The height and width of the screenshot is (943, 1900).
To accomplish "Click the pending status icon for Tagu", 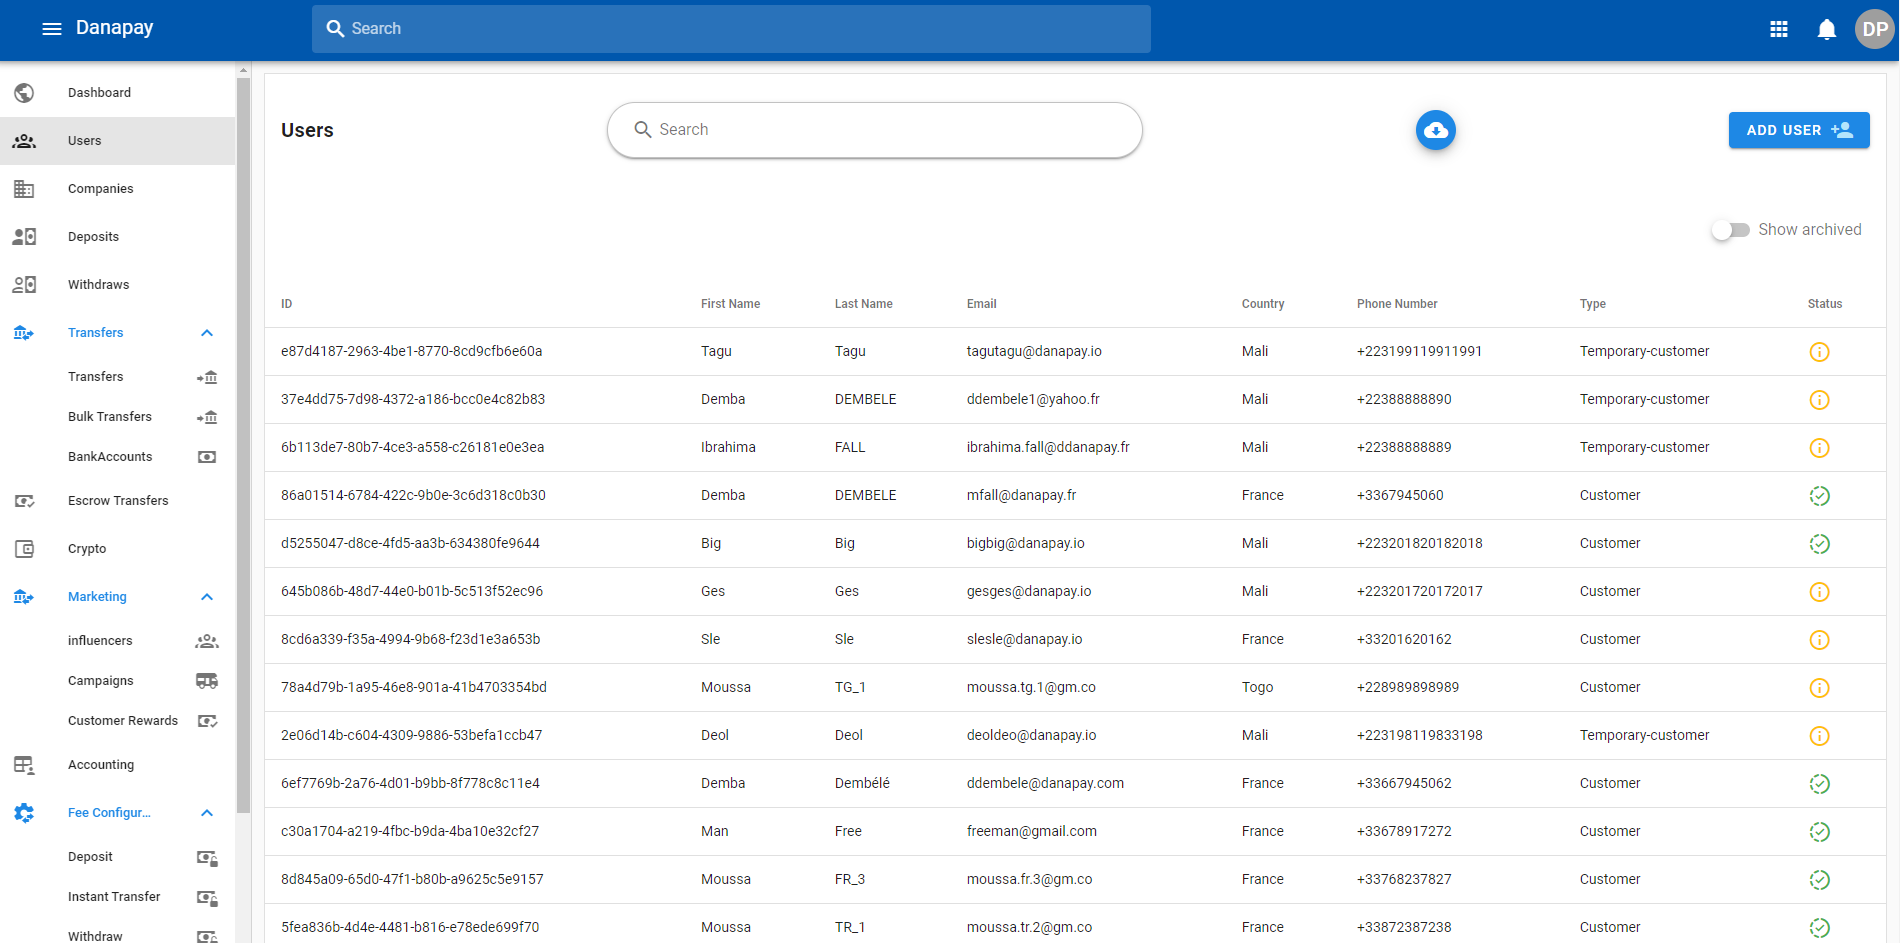I will tap(1819, 352).
